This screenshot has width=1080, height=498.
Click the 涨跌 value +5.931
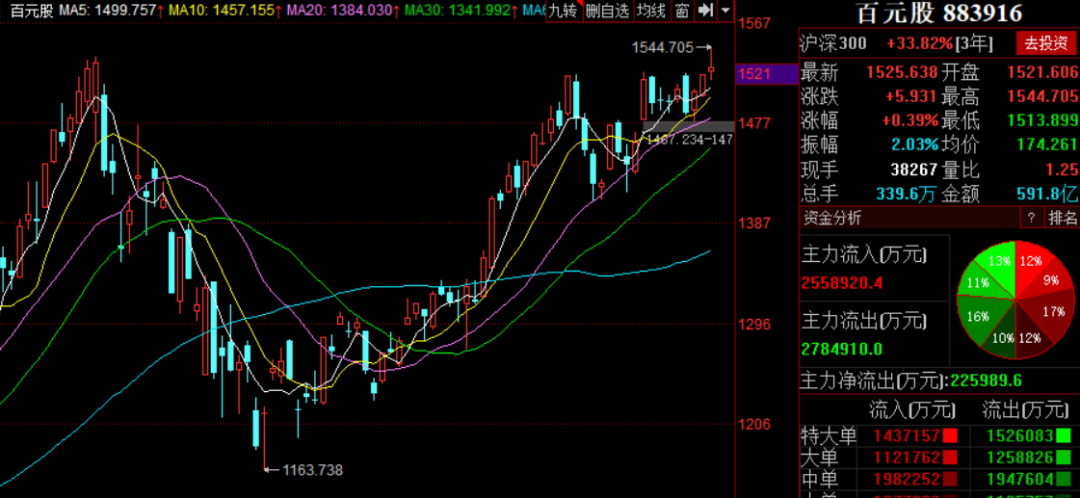(x=911, y=96)
